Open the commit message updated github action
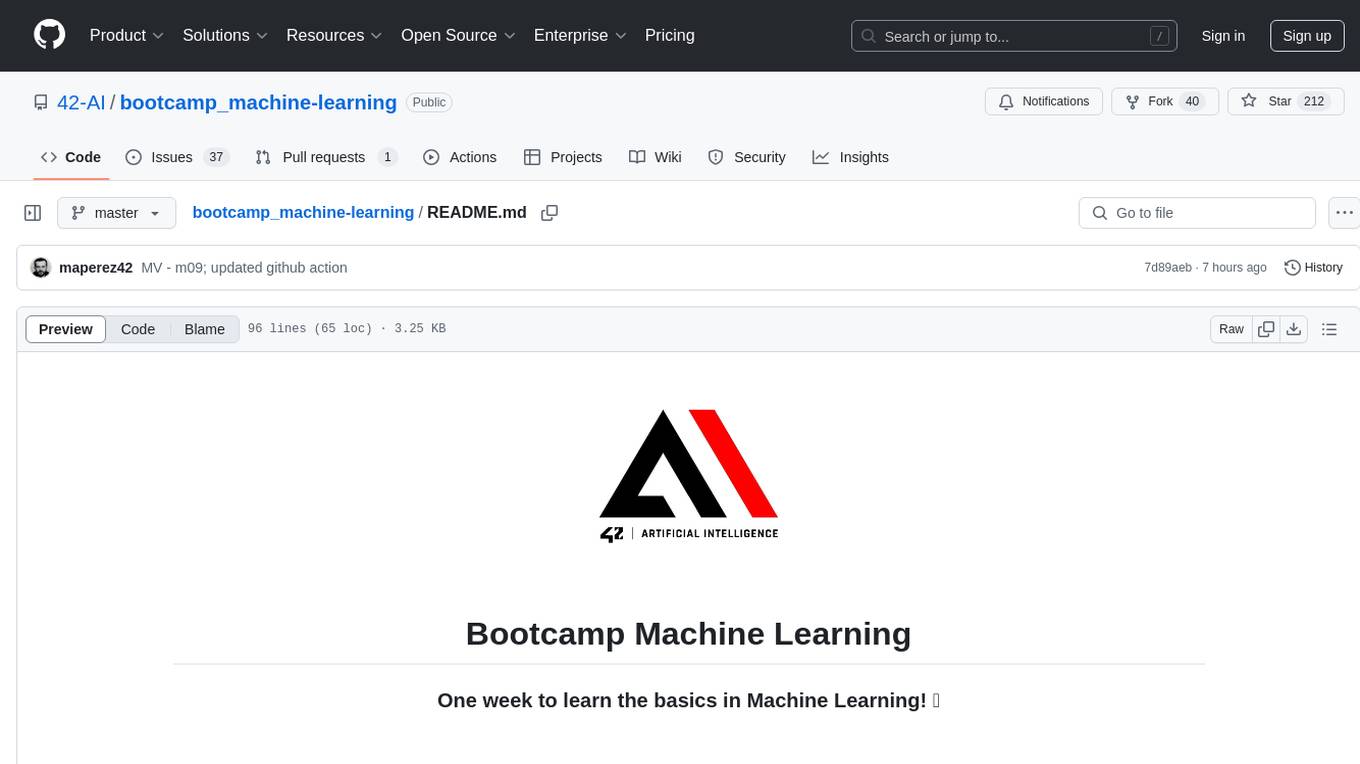1360x764 pixels. pyautogui.click(x=244, y=268)
